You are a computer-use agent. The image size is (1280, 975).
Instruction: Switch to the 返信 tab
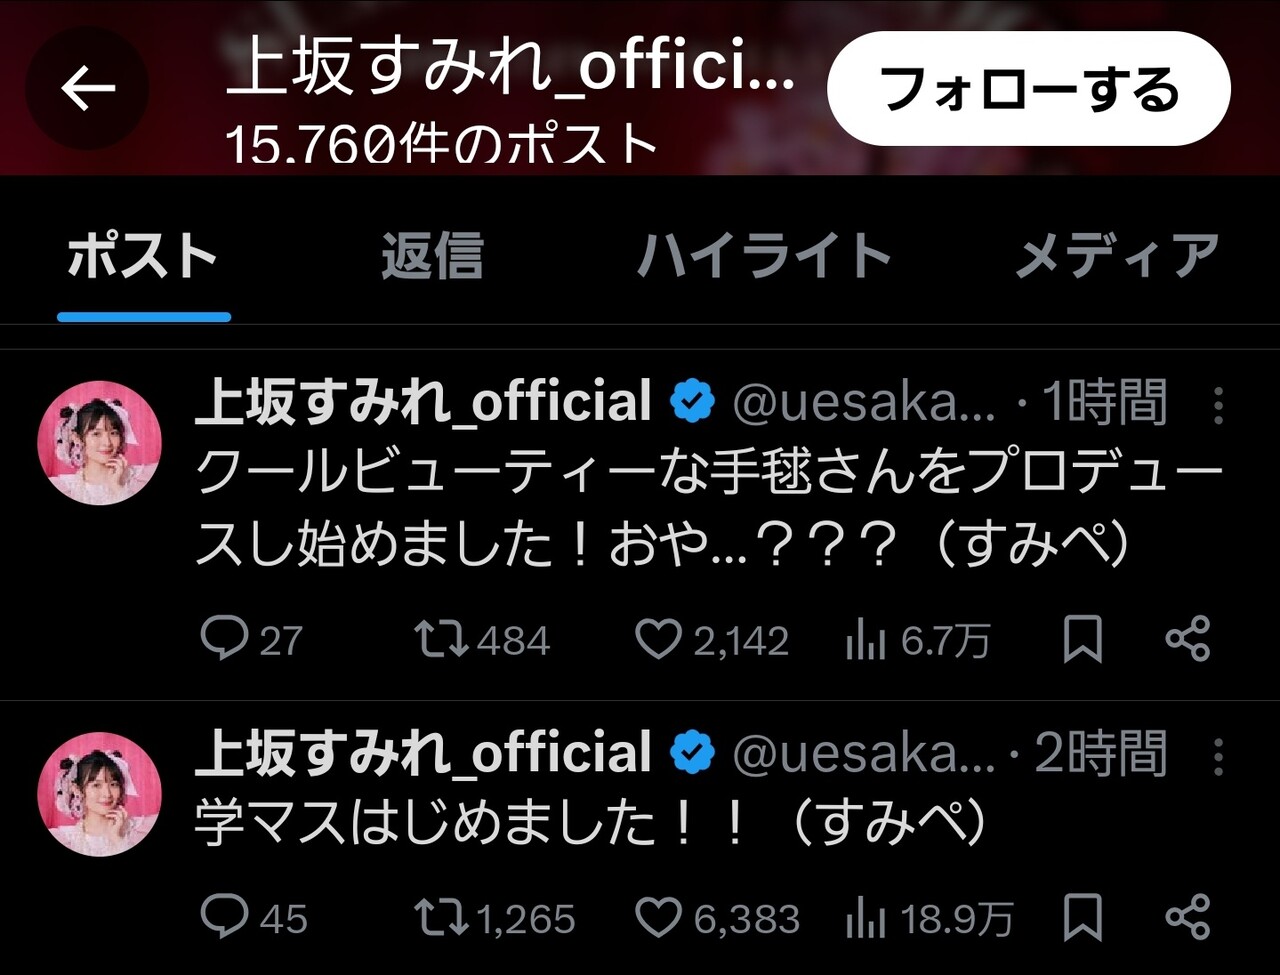tap(432, 257)
